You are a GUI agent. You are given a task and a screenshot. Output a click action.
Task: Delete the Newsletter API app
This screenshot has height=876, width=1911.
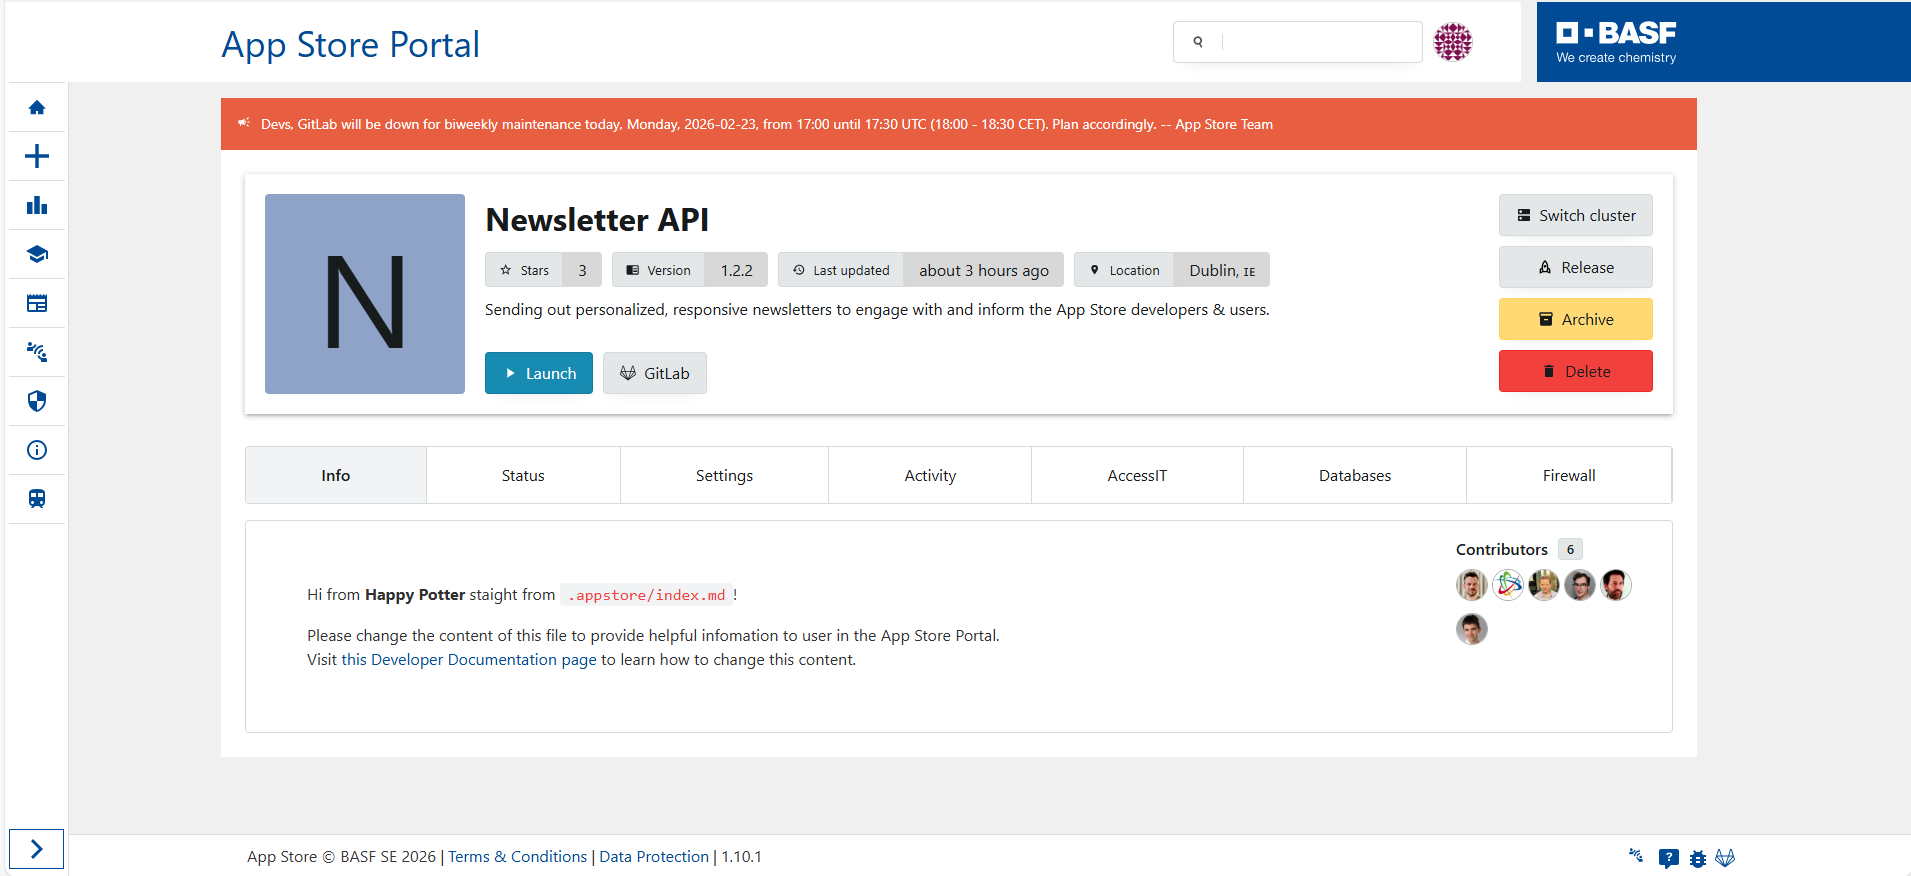point(1576,371)
